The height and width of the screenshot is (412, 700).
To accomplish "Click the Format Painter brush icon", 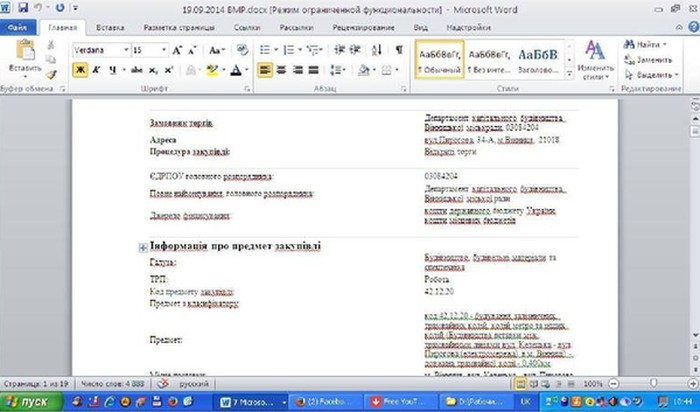I will 51,75.
